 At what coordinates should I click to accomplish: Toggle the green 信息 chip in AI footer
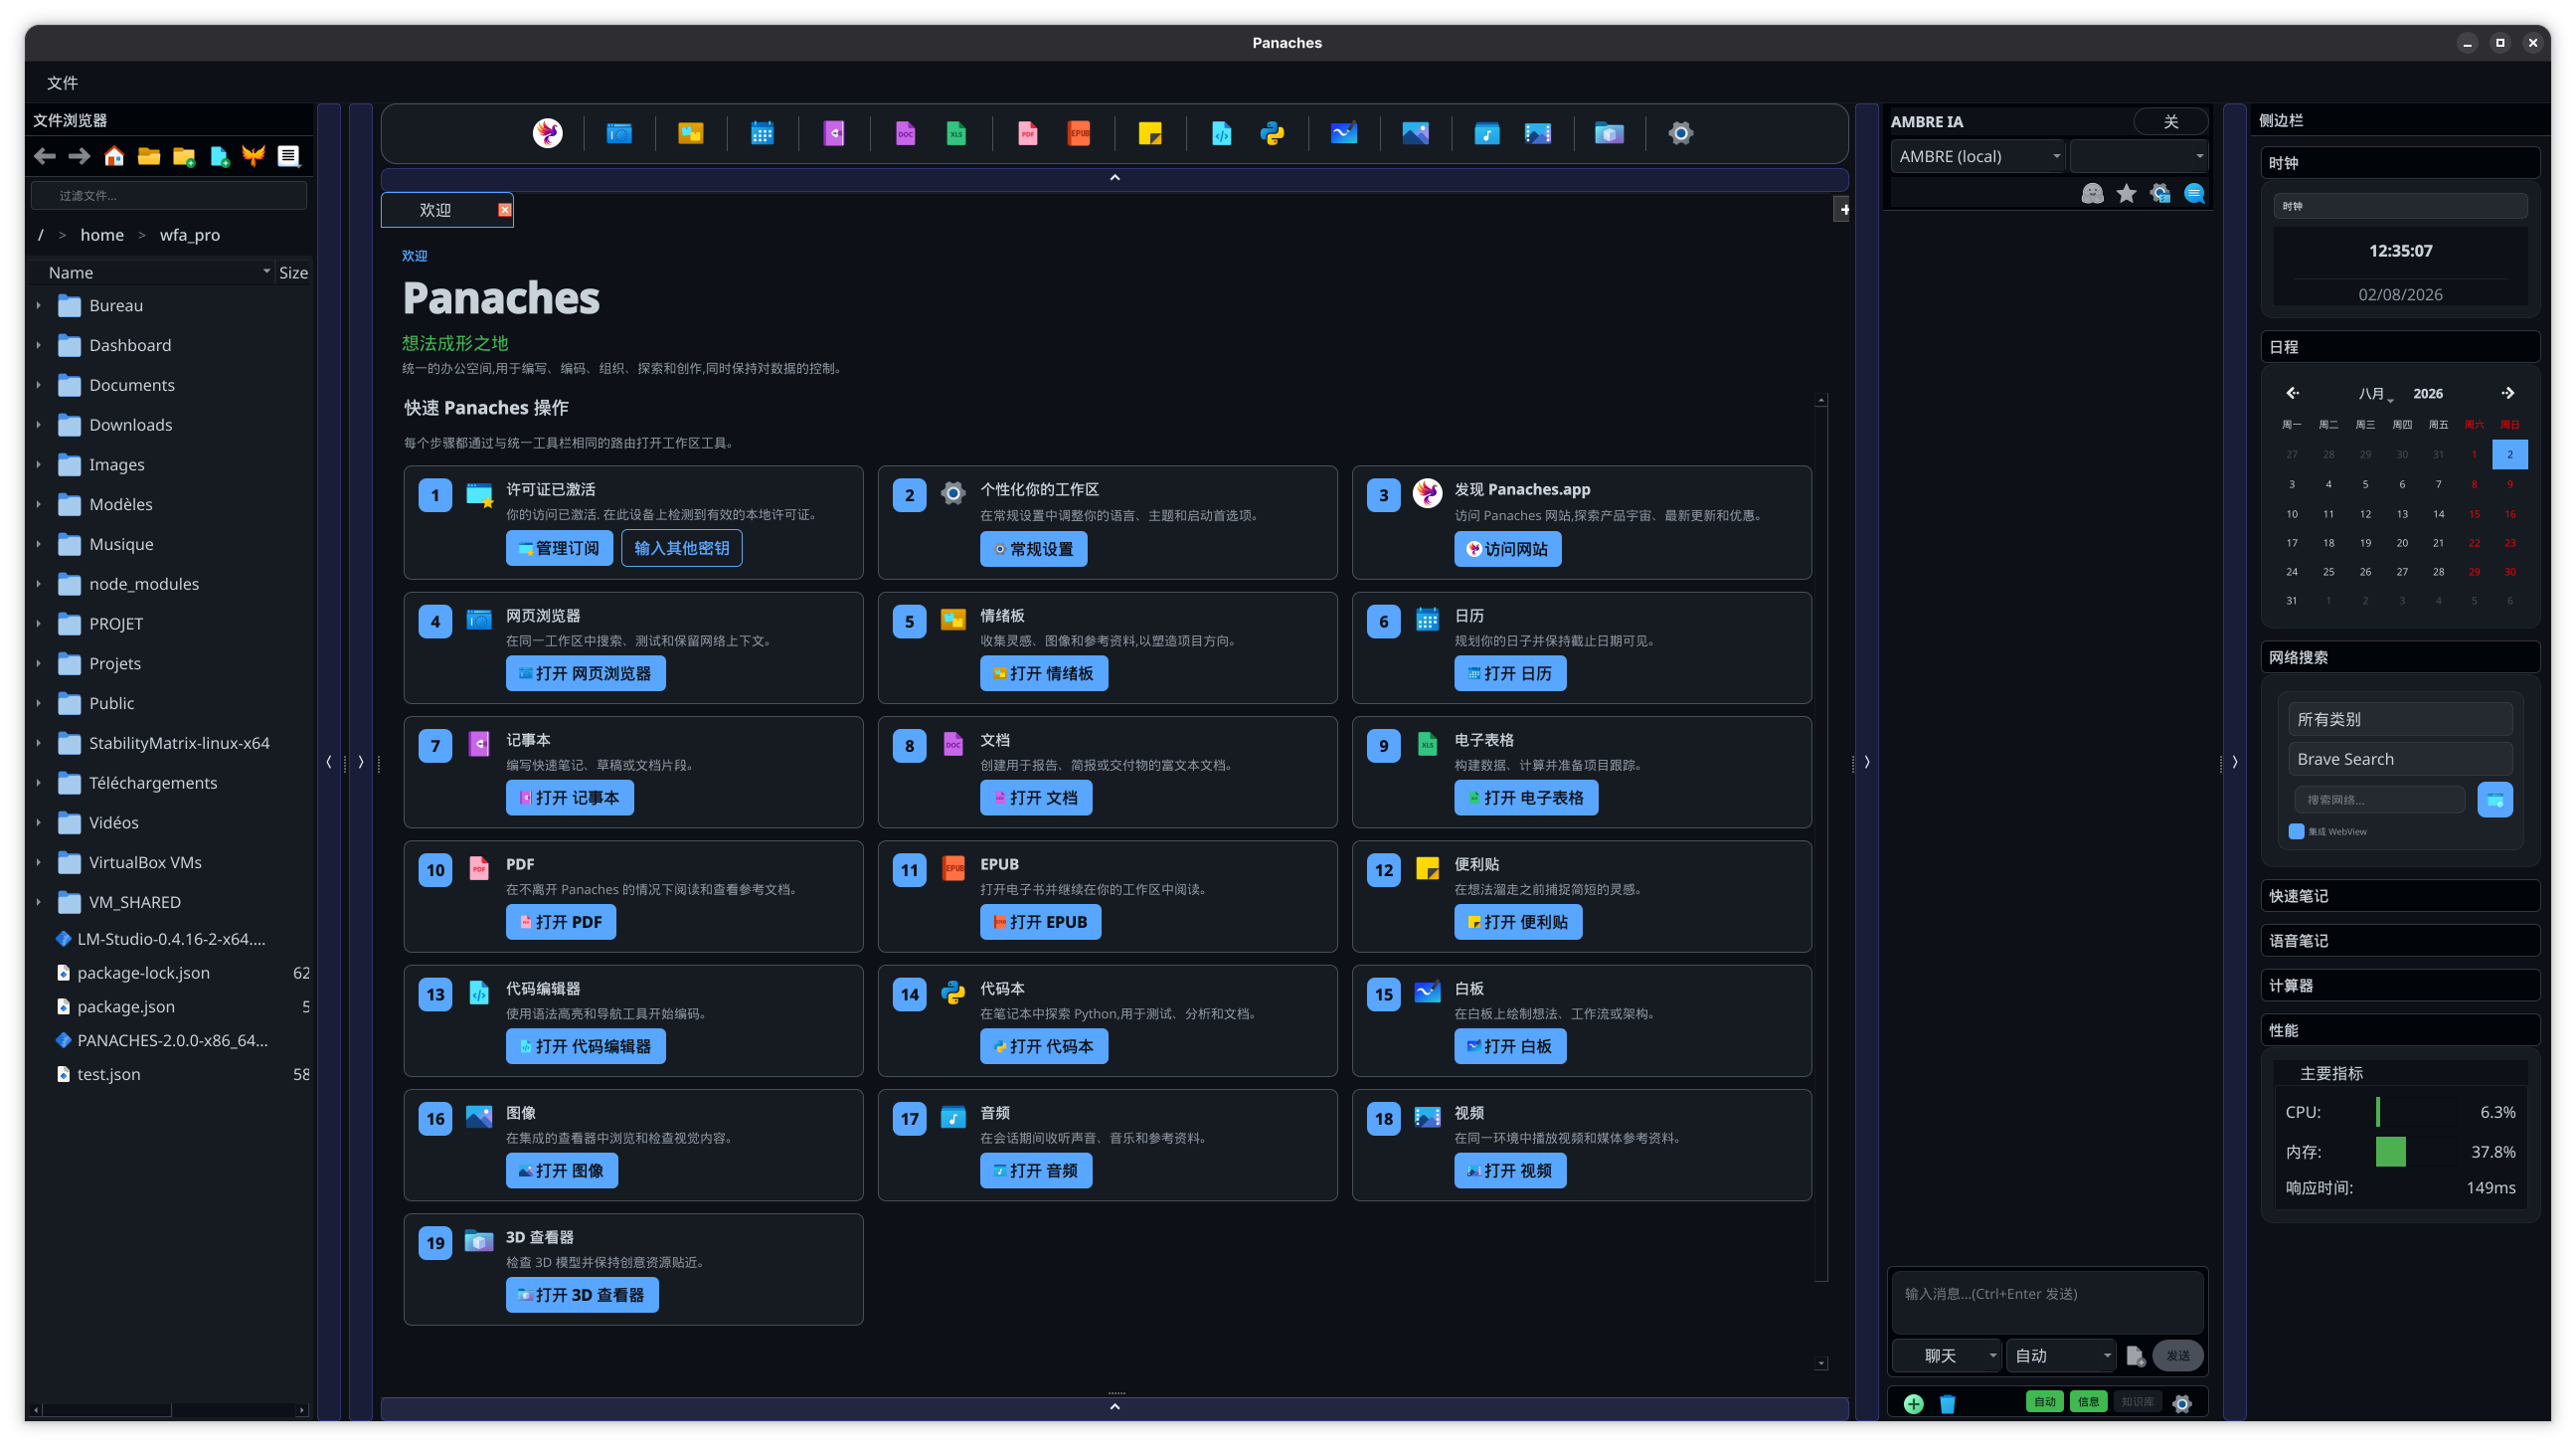[2089, 1402]
